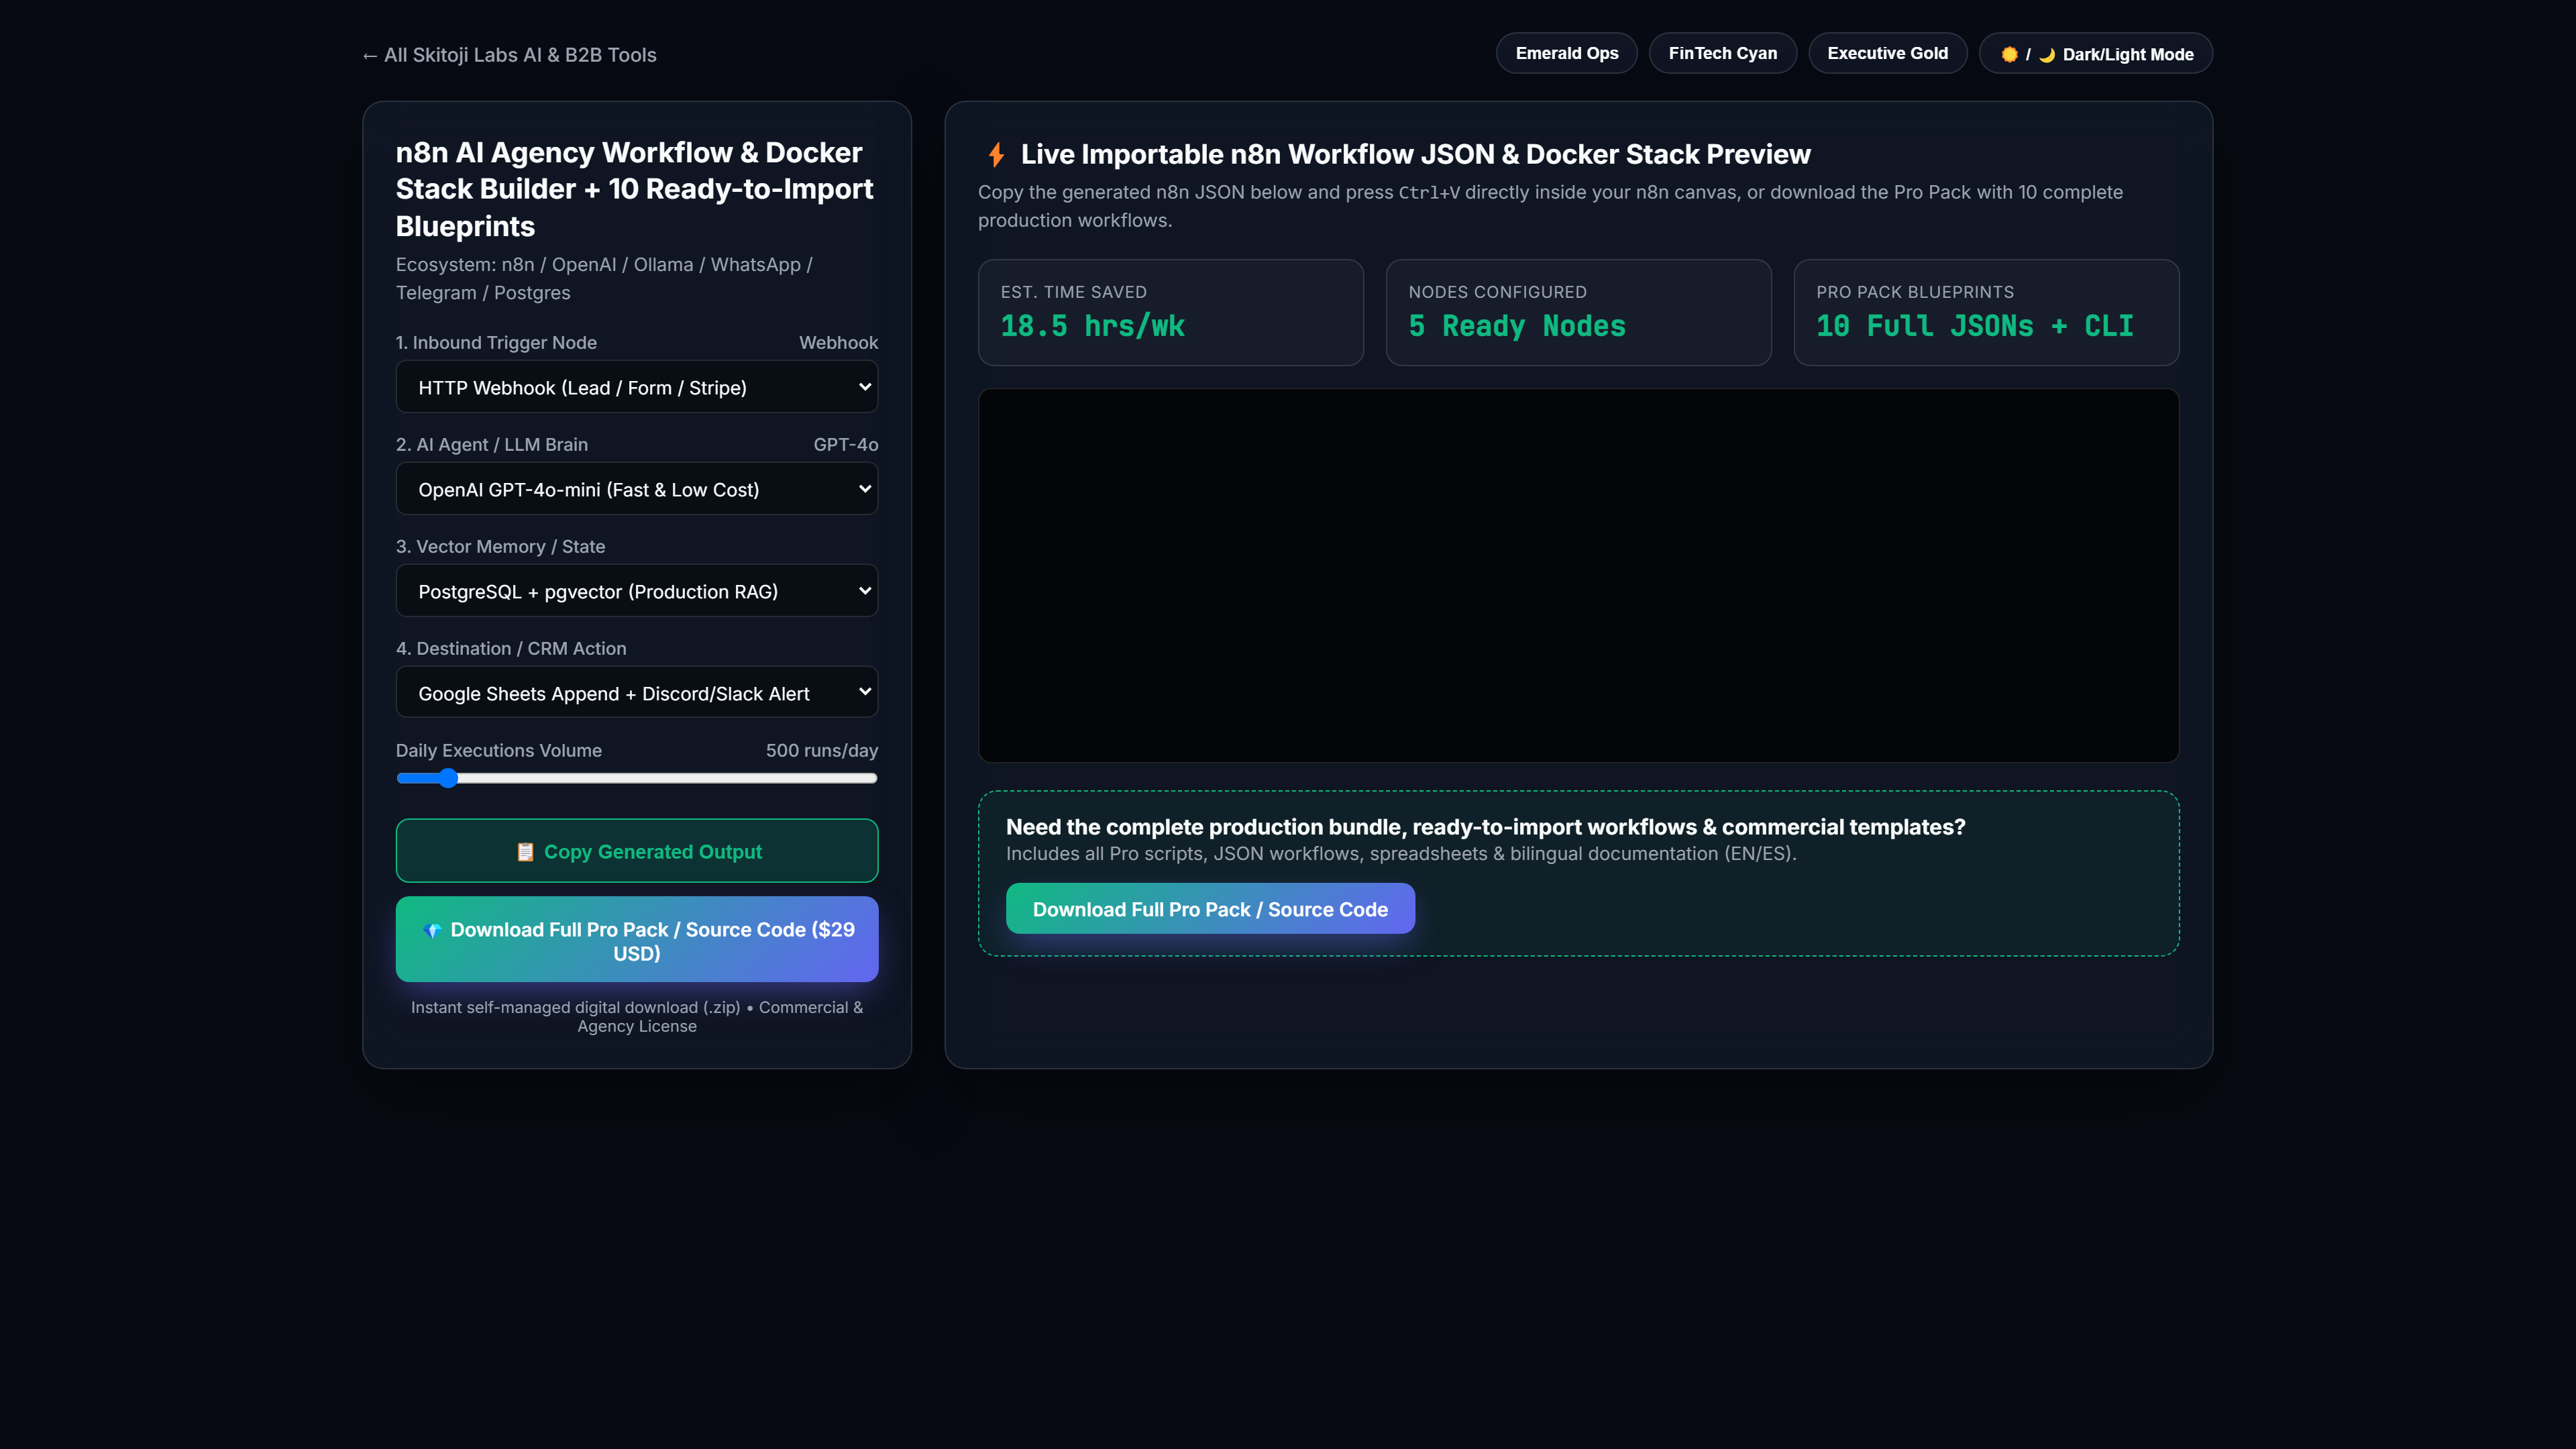The height and width of the screenshot is (1449, 2576).
Task: Click the clipboard icon on Copy Generated Output
Action: [525, 852]
